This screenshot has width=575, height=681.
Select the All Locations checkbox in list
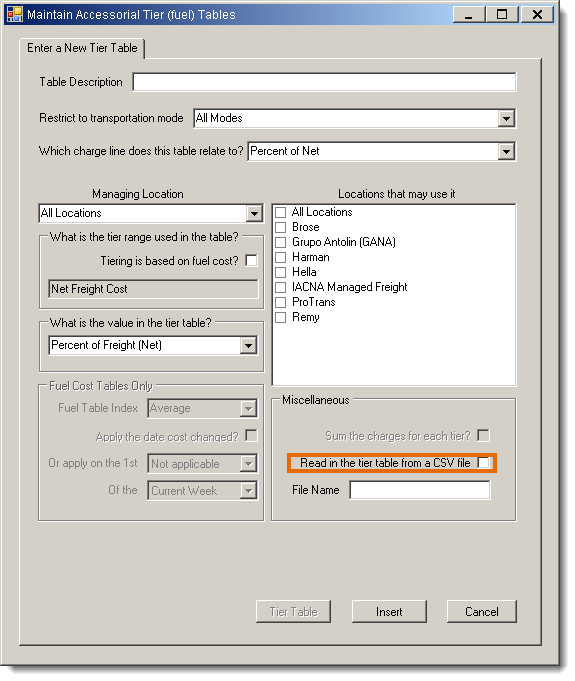pos(281,212)
